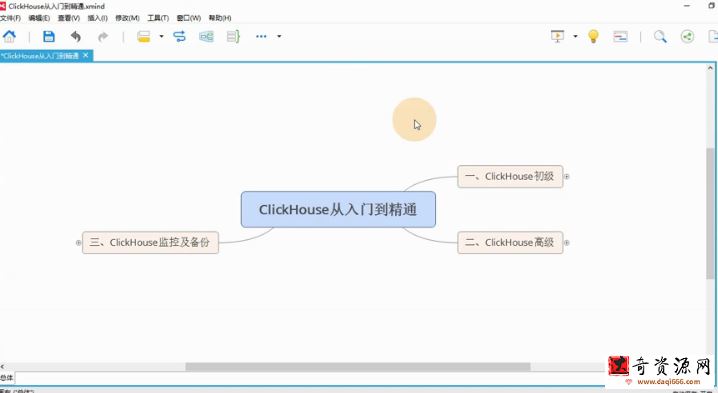Open the 插入(I) menu
Image resolution: width=718 pixels, height=393 pixels.
click(98, 18)
